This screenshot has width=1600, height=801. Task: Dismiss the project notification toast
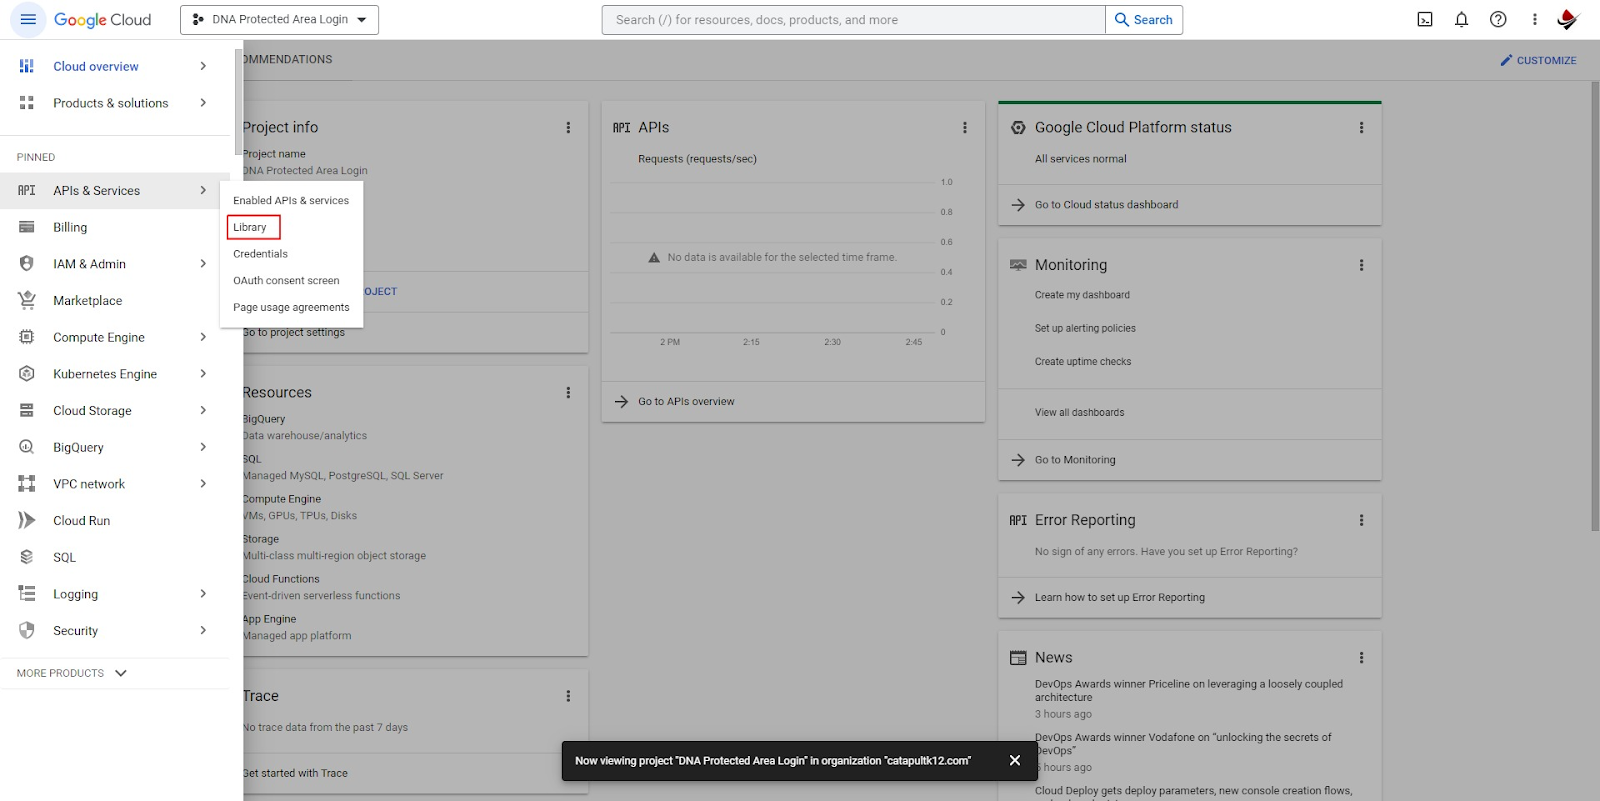[1015, 761]
